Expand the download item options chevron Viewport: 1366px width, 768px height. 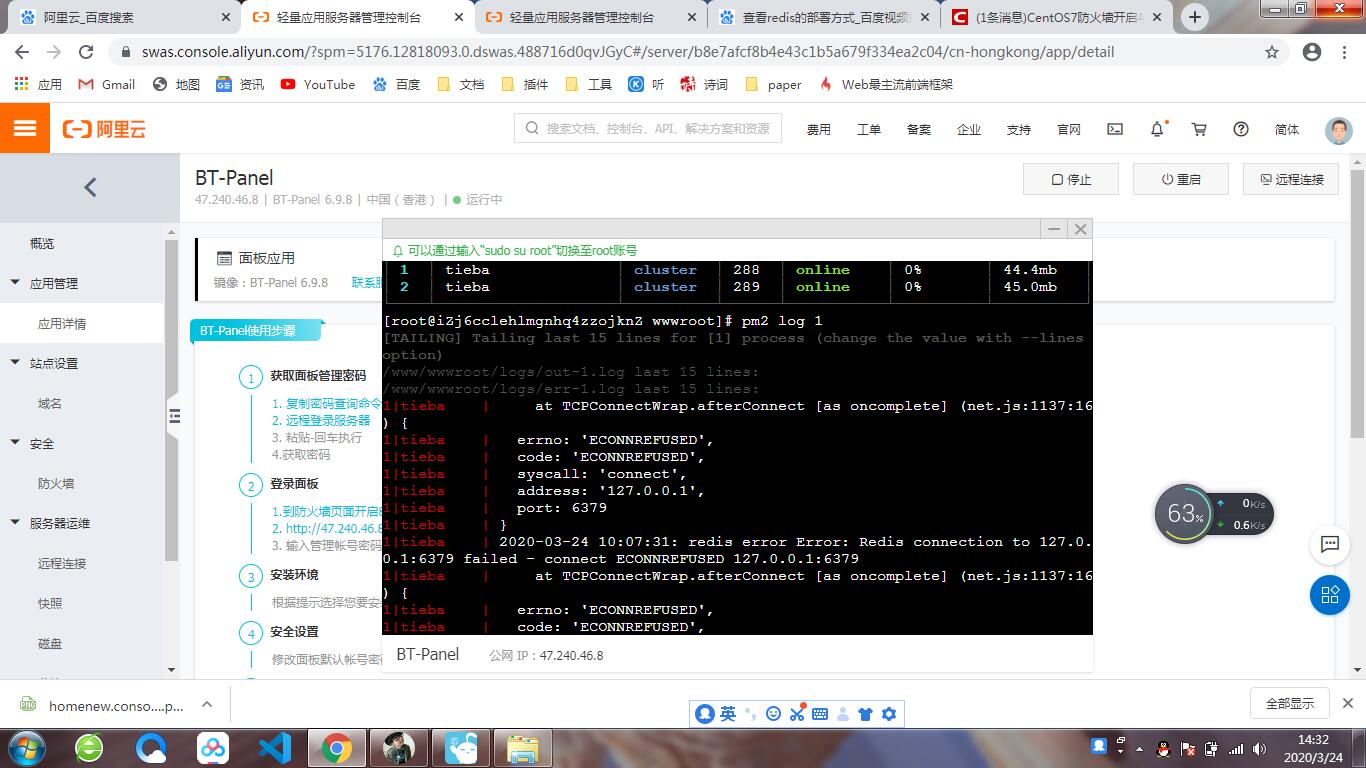(x=207, y=704)
